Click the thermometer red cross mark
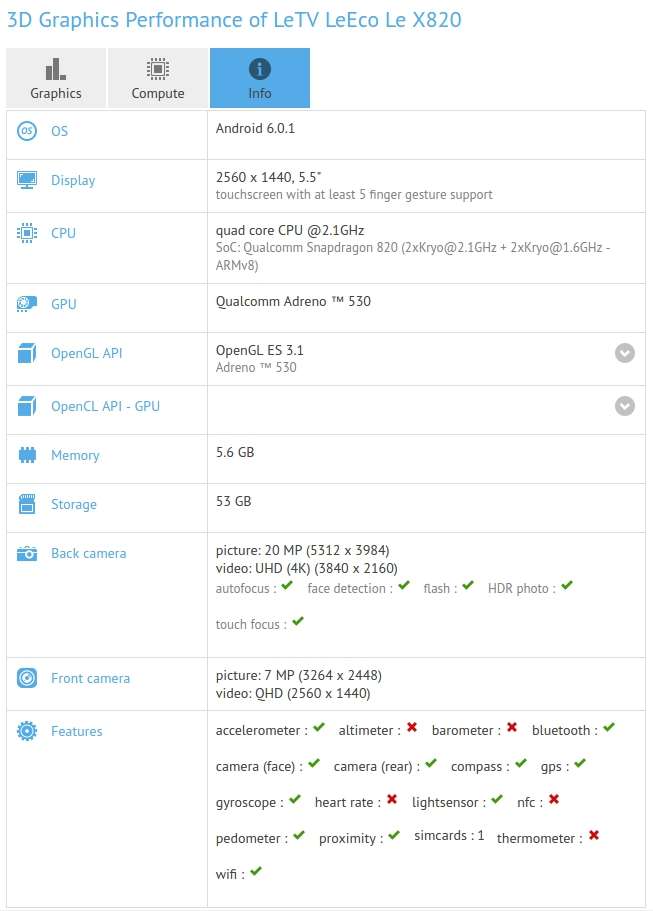The width and height of the screenshot is (653, 911). tap(593, 835)
